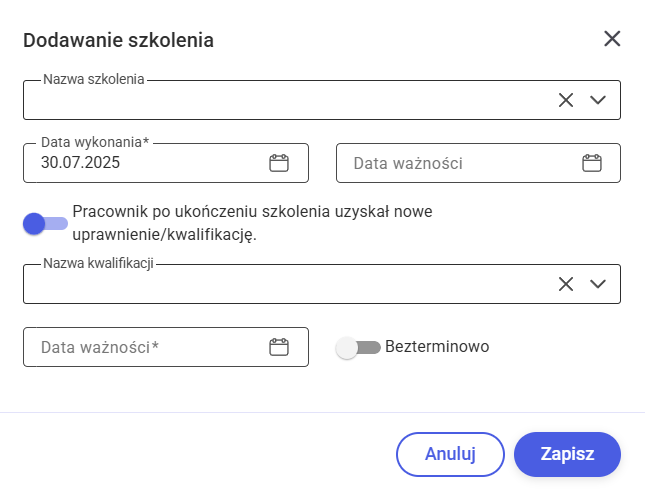
Task: Focus the required Data ważności field beside Bezterminowo
Action: point(140,347)
